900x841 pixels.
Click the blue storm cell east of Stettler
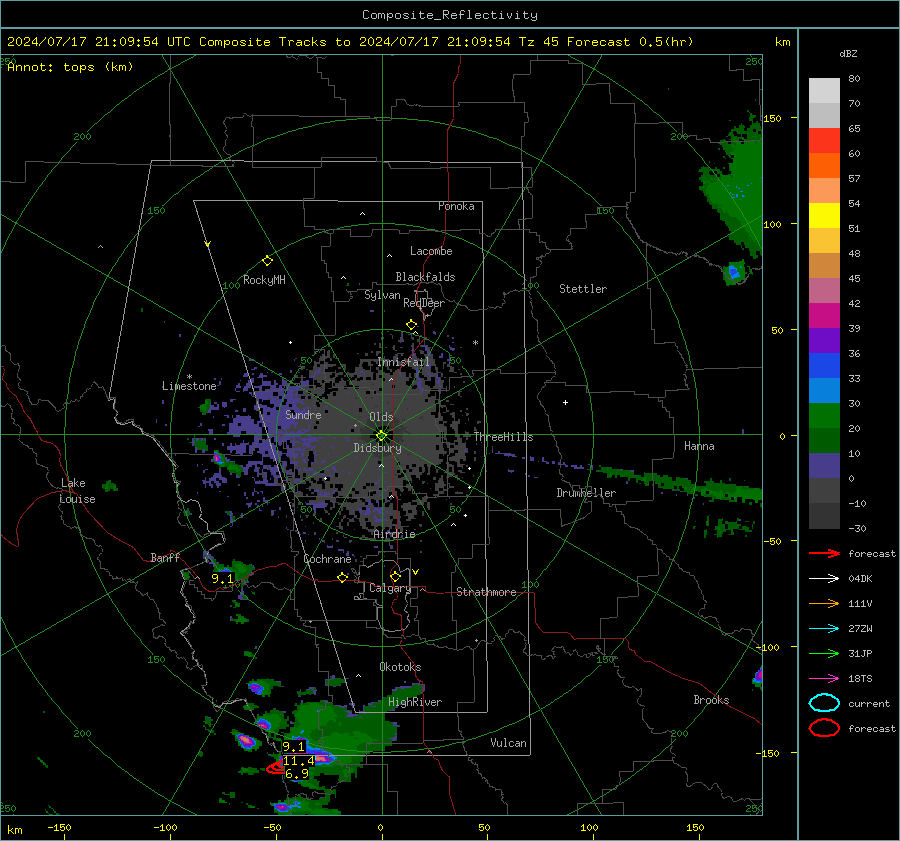pos(734,272)
